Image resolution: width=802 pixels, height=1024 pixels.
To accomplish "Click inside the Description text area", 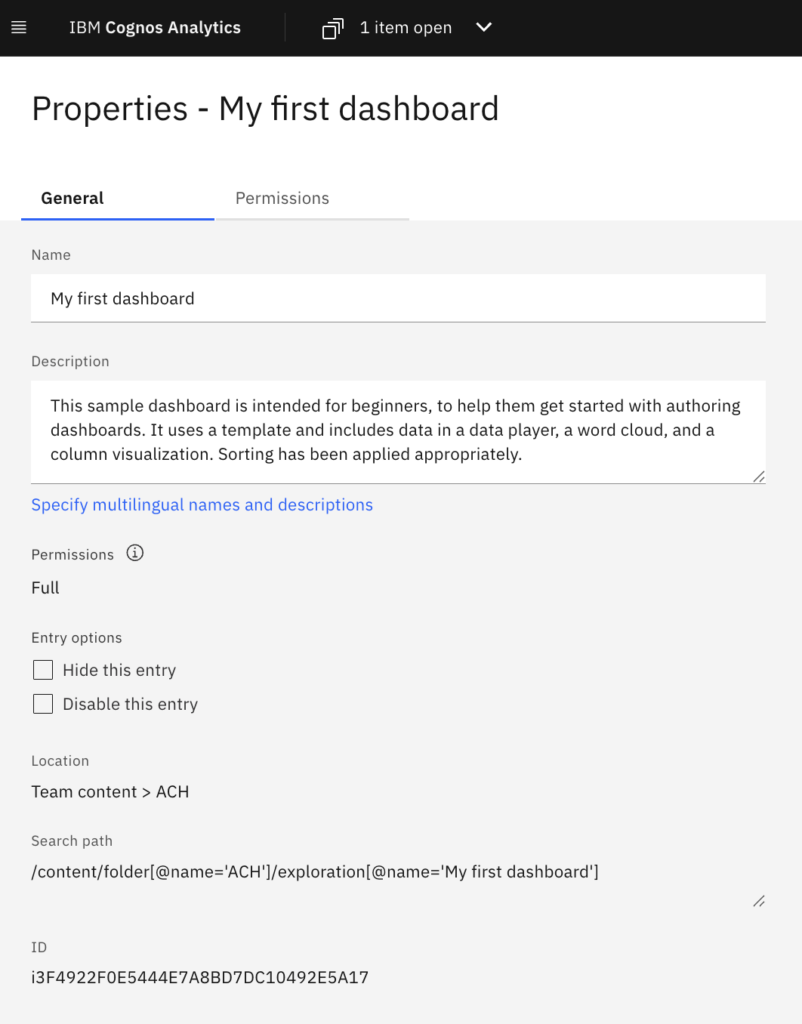I will click(x=398, y=431).
